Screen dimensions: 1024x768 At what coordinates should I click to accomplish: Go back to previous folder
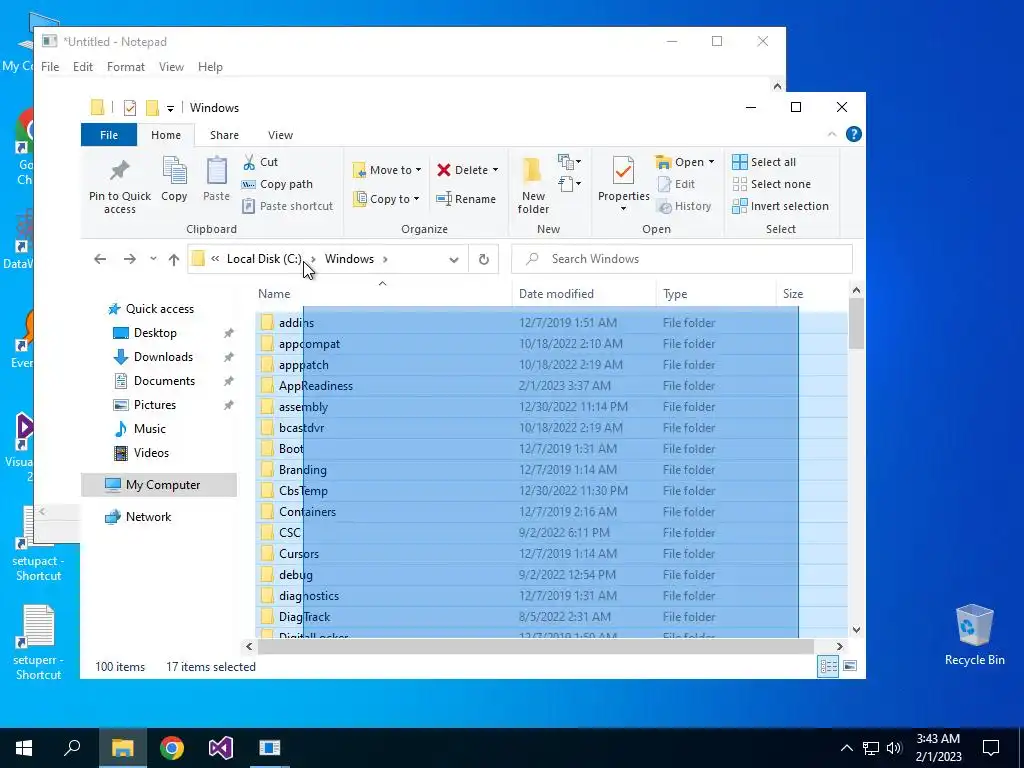coord(100,259)
